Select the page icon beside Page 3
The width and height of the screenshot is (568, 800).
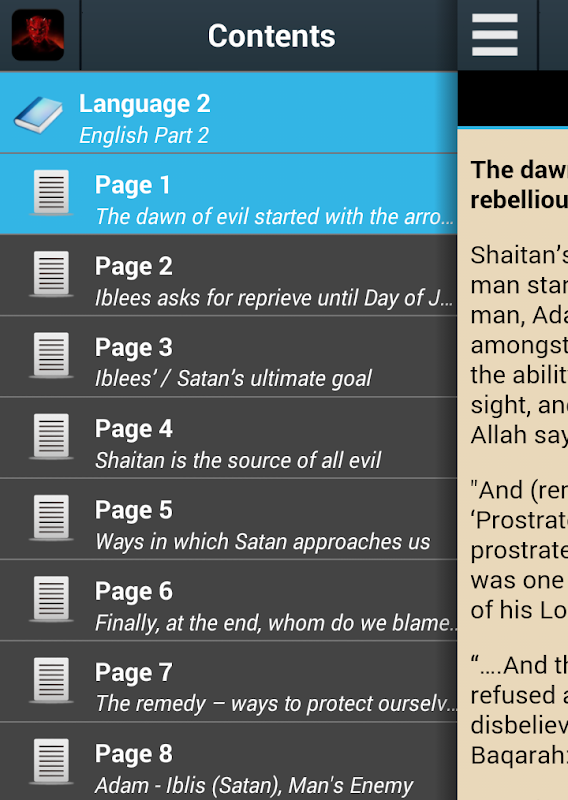tap(51, 355)
